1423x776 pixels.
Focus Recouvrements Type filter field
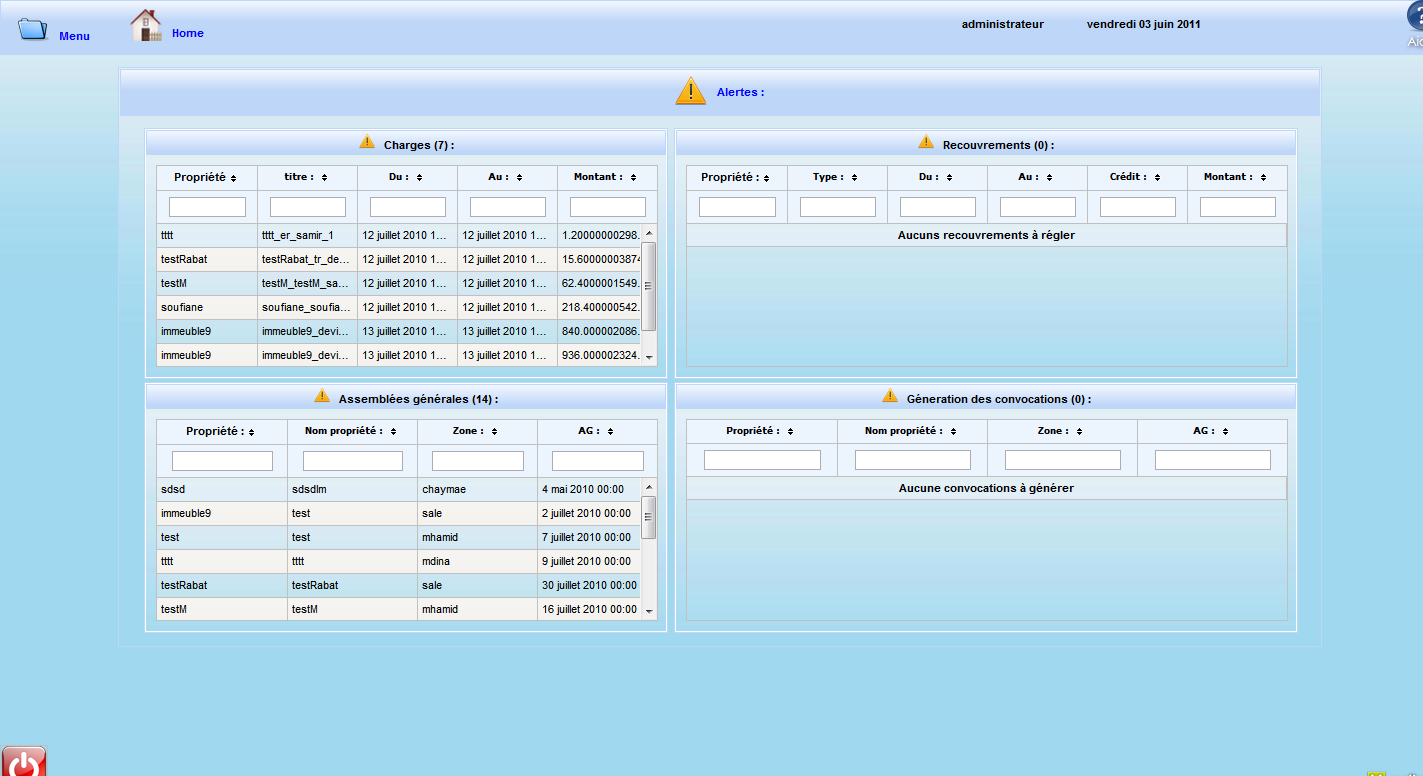click(x=838, y=207)
